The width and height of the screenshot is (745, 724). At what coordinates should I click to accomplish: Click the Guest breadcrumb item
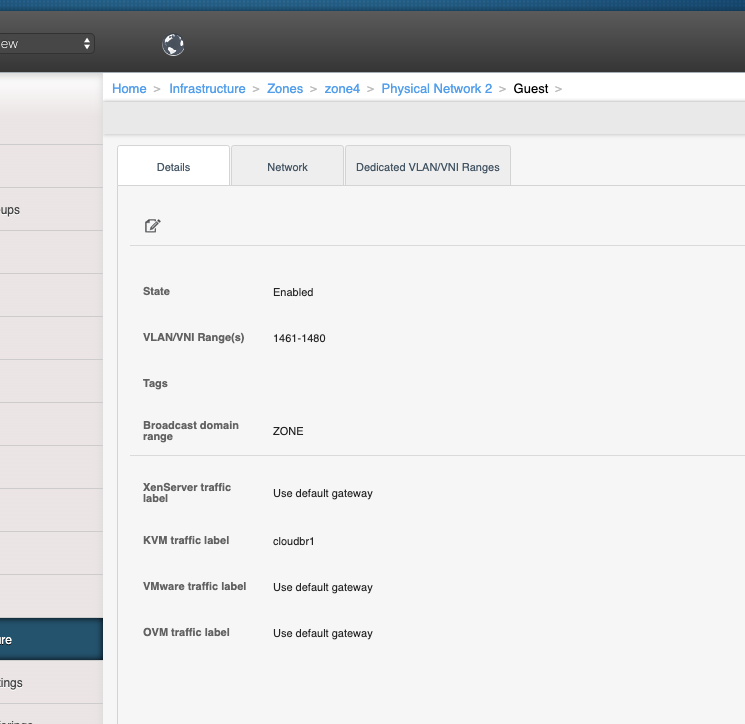(531, 89)
